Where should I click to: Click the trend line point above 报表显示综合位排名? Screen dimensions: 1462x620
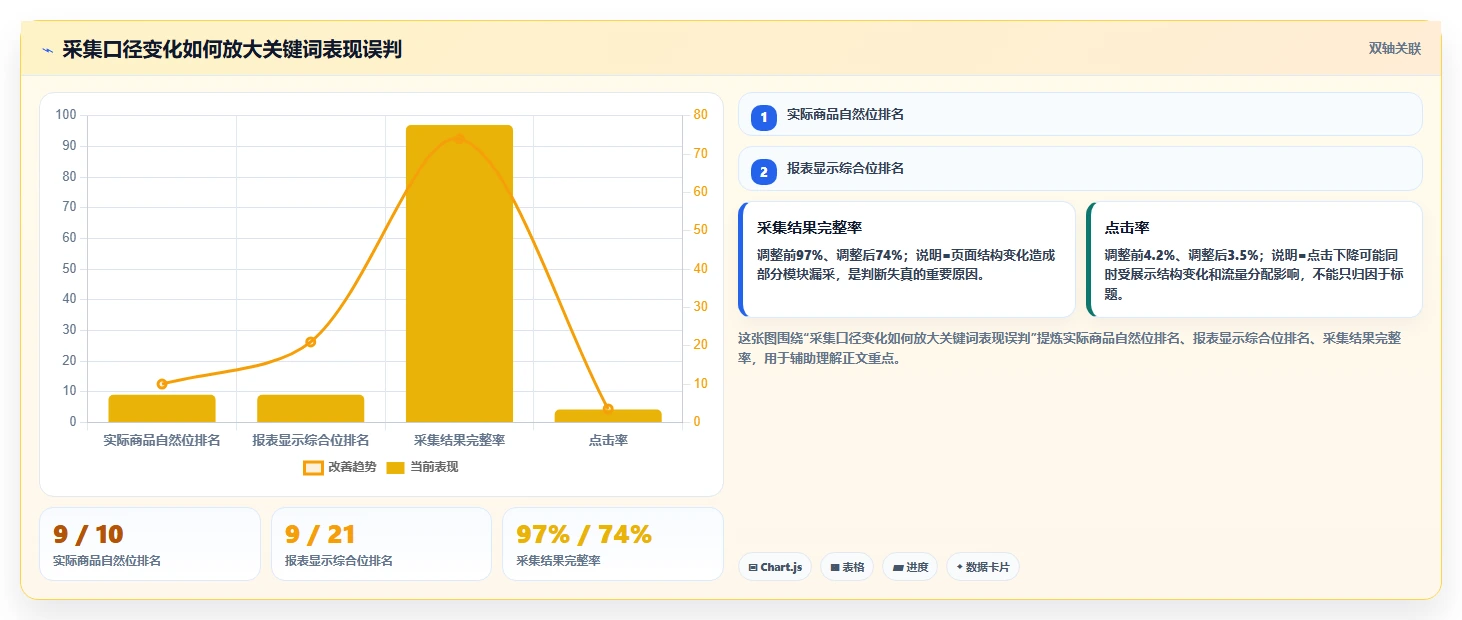click(x=311, y=342)
